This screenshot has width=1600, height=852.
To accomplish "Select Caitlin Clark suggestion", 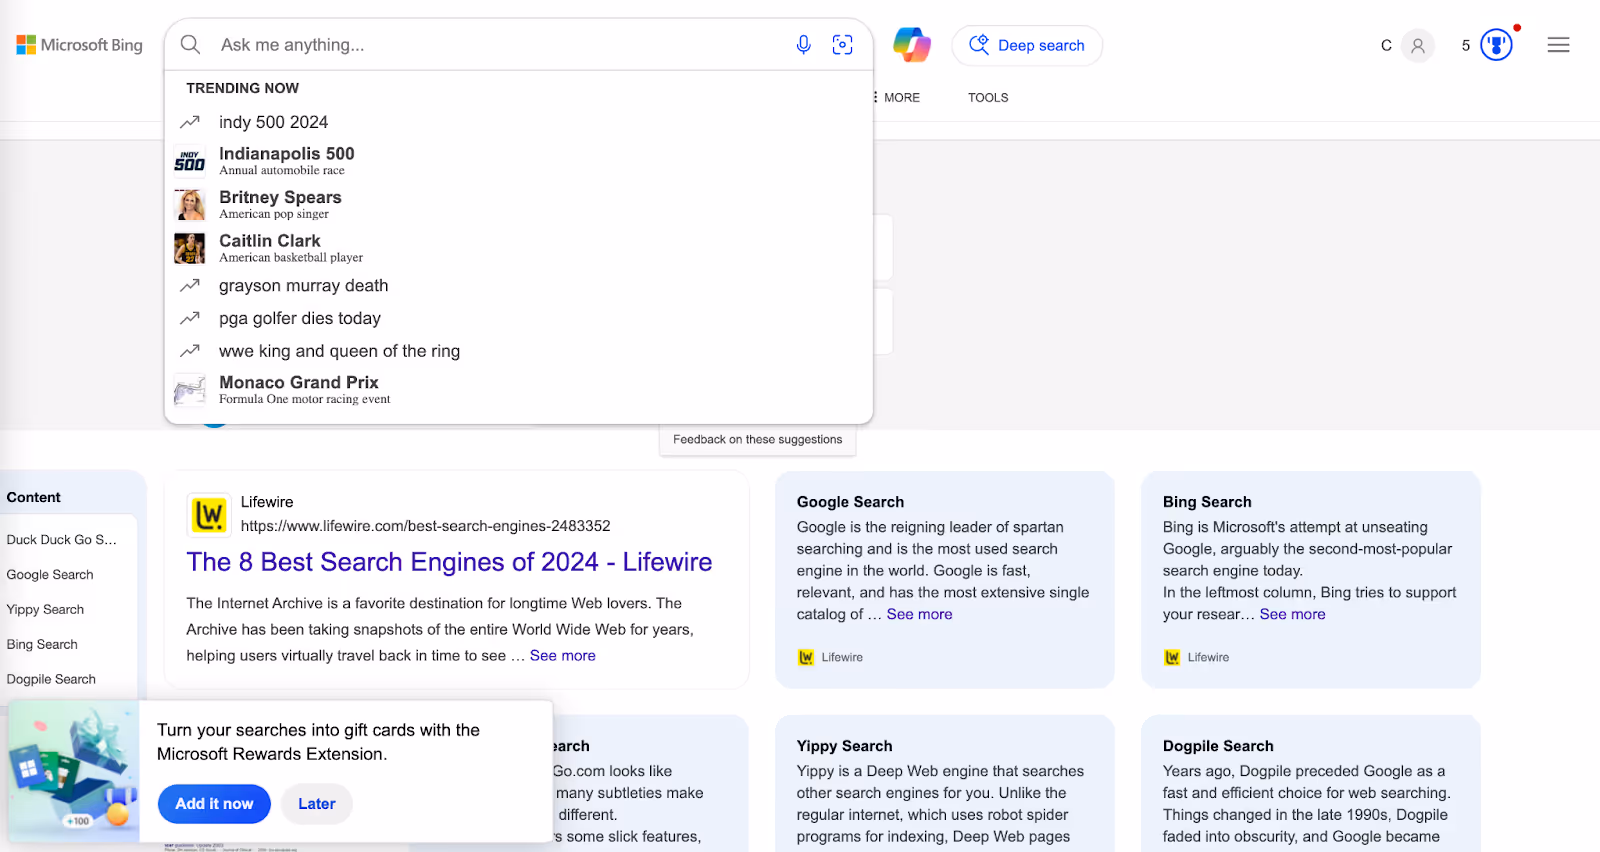I will [518, 248].
